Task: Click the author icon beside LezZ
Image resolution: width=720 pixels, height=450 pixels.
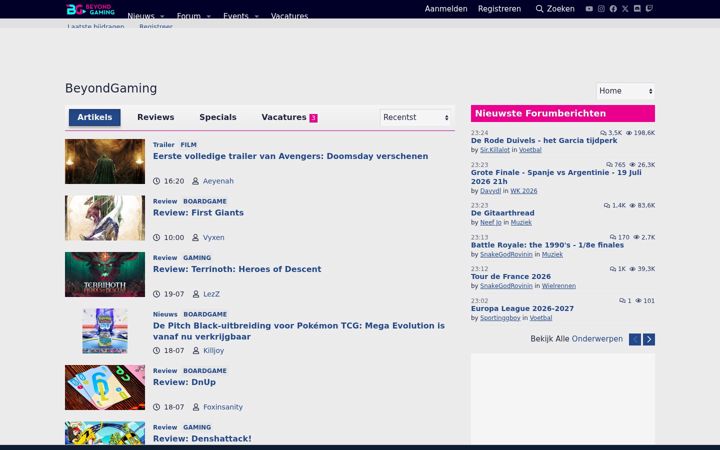Action: coord(196,294)
